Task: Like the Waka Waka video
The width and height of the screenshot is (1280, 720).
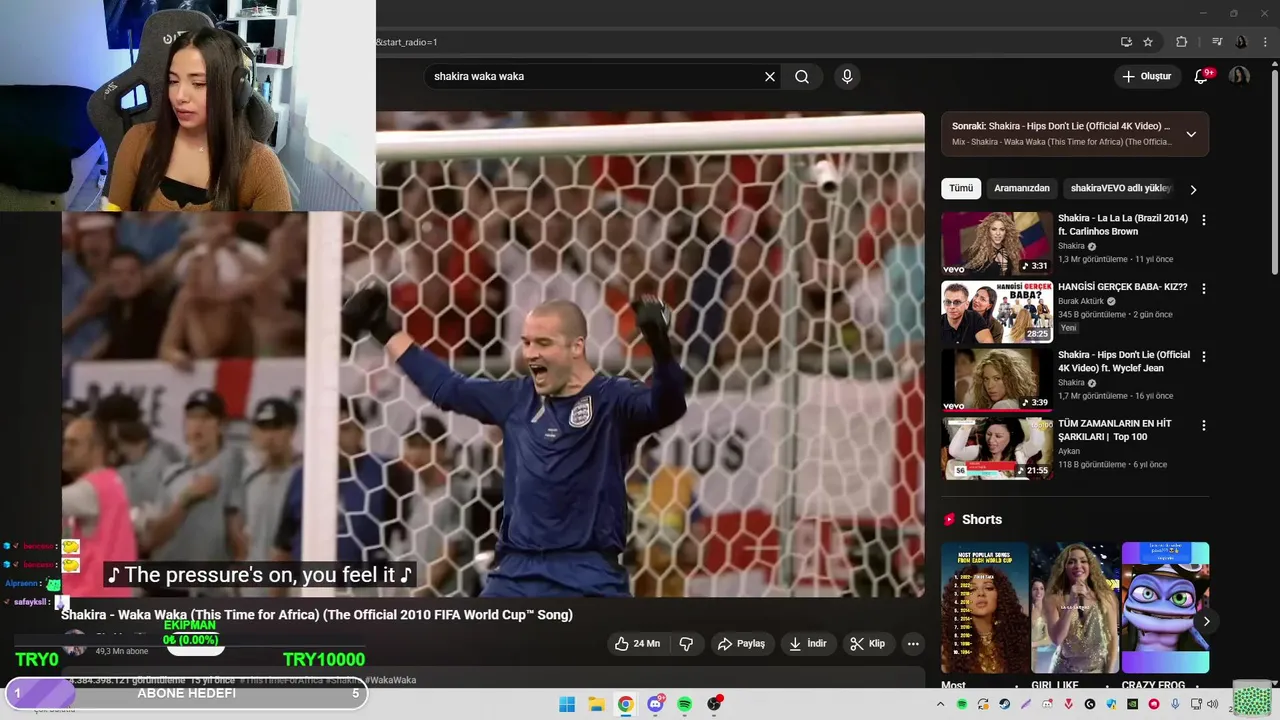Action: (637, 644)
